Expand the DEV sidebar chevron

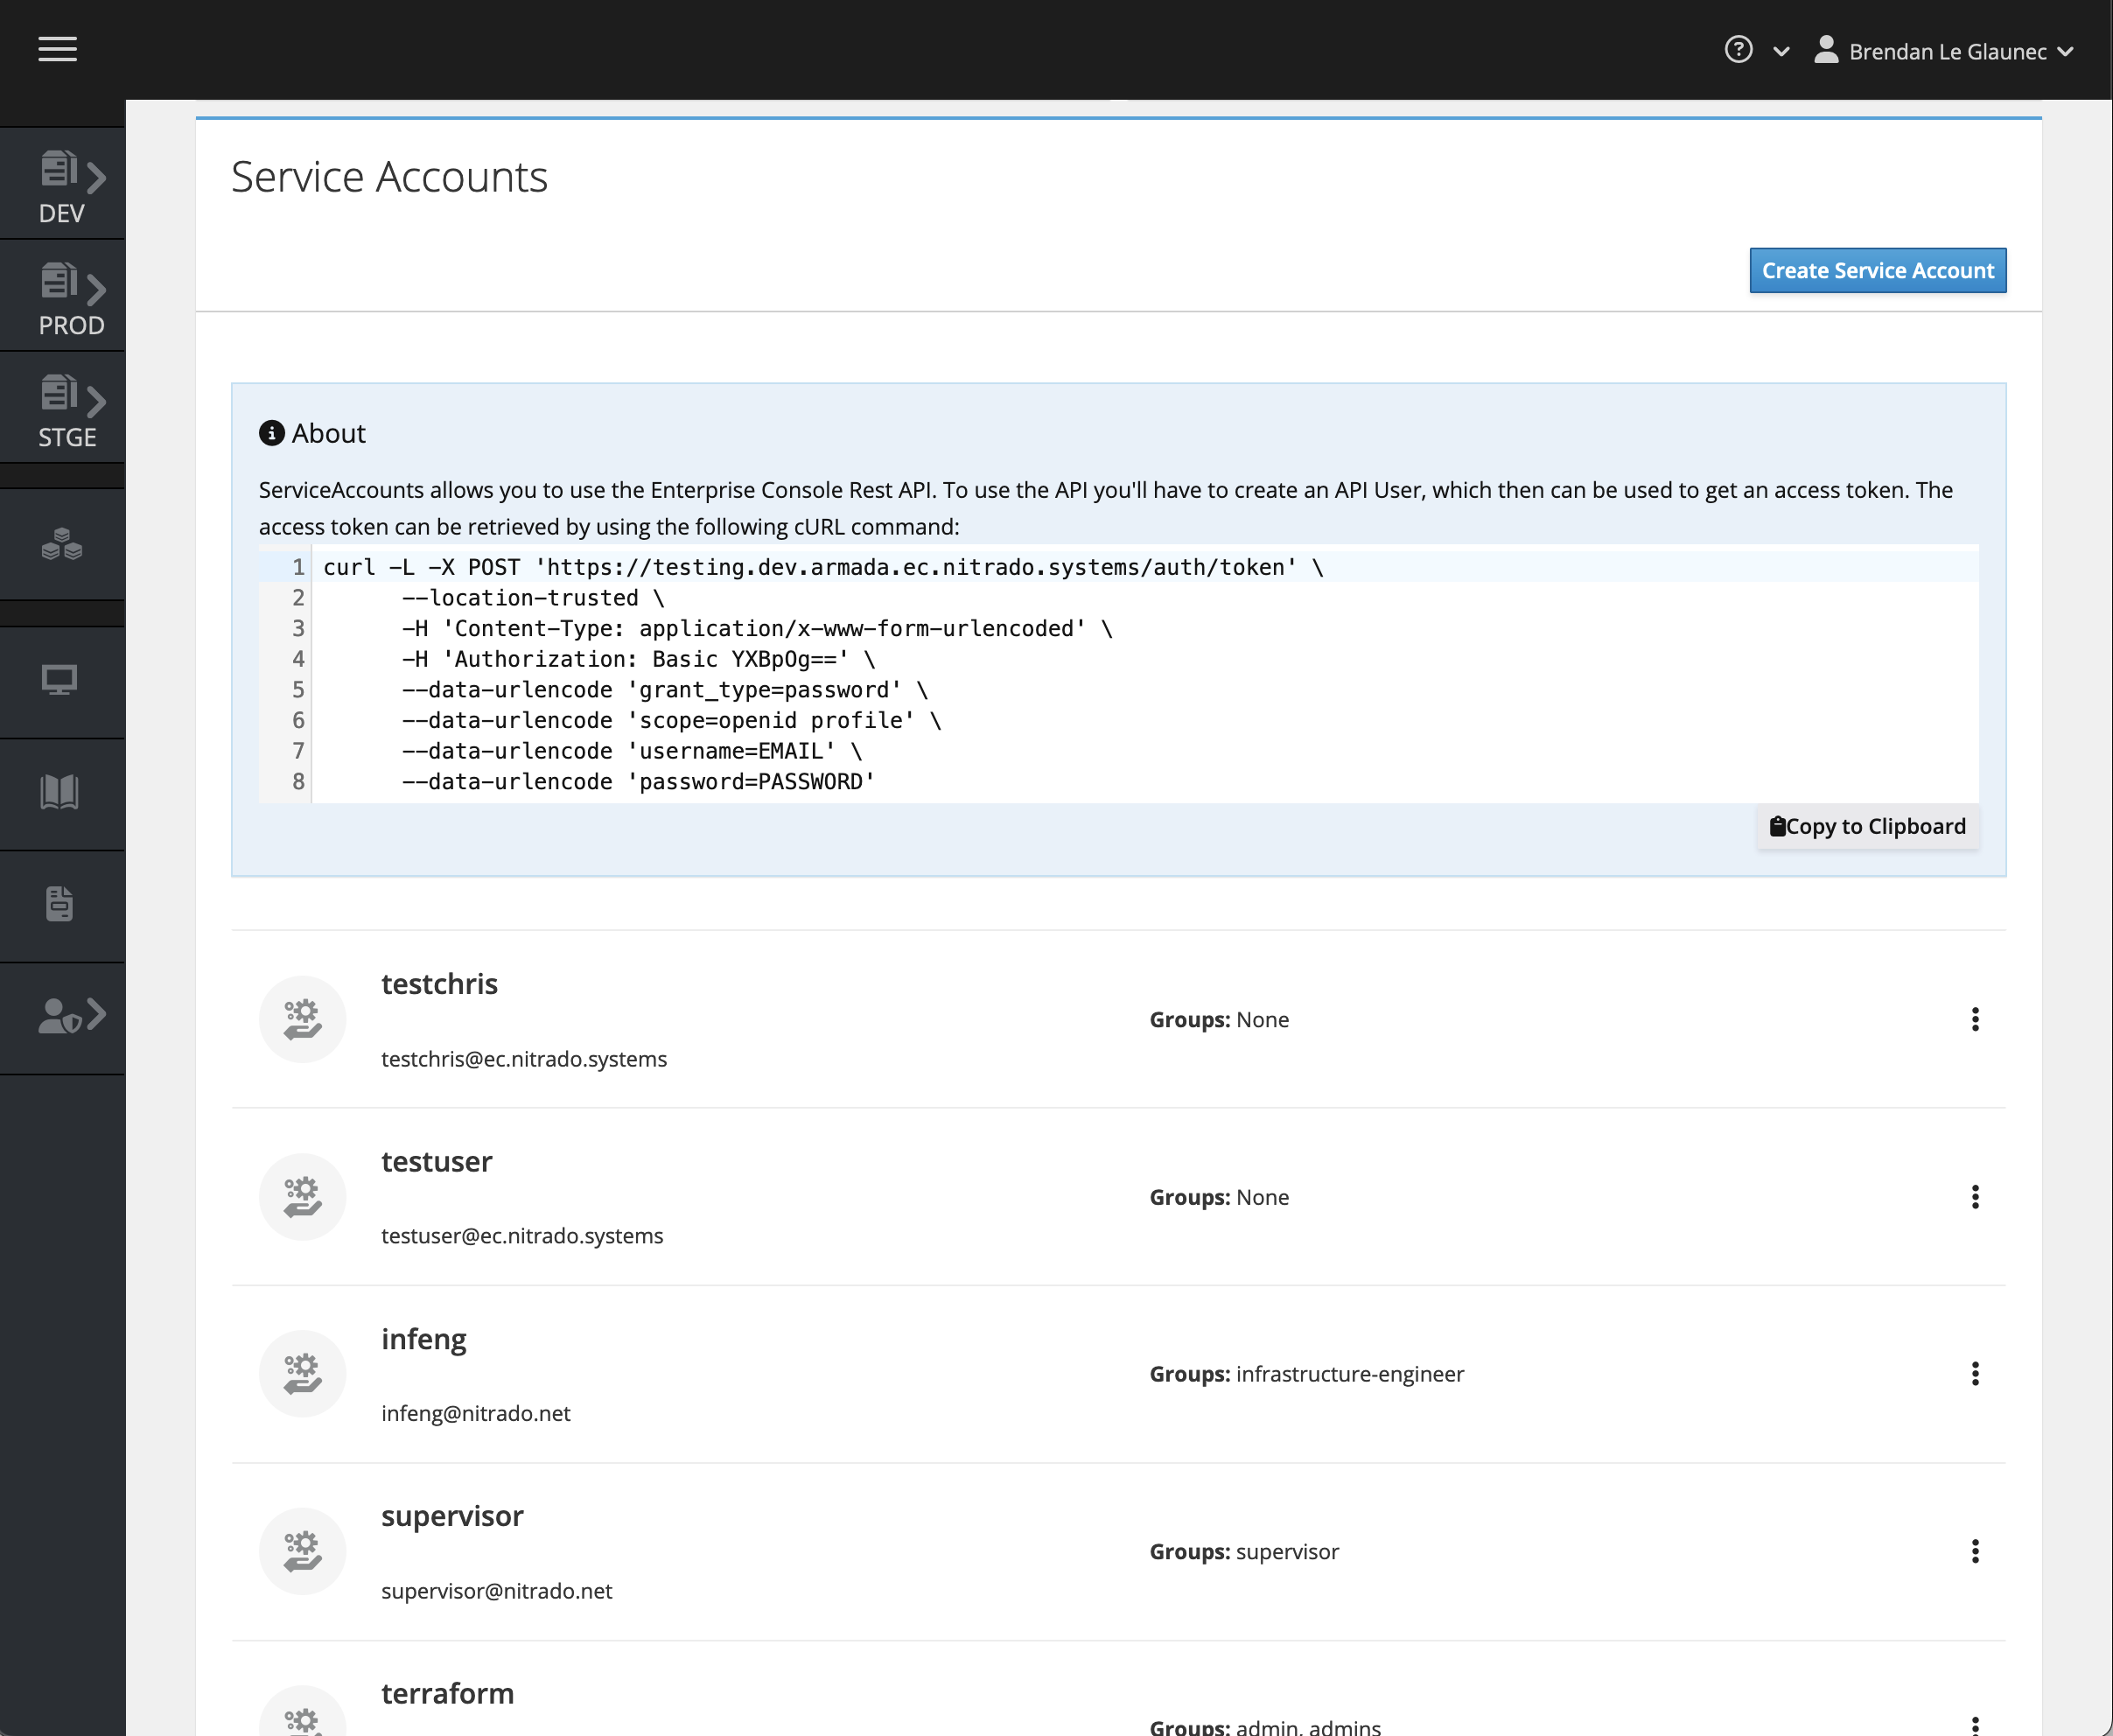(96, 178)
